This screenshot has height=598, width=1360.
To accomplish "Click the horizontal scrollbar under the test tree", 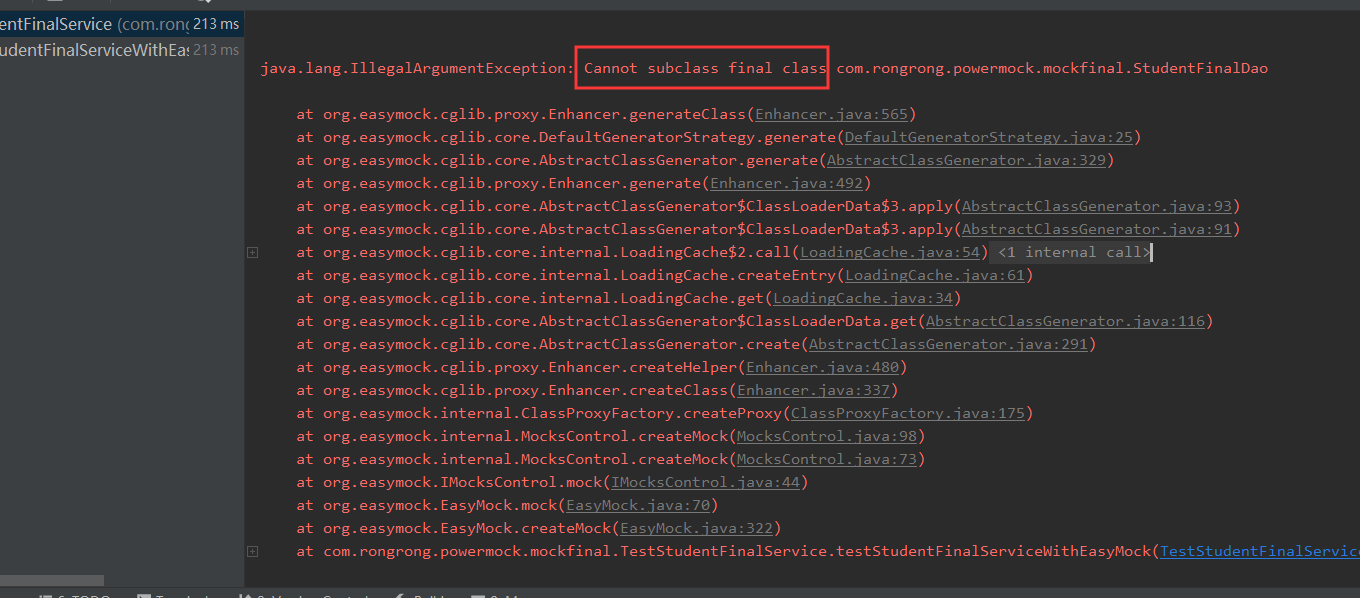I will click(52, 580).
